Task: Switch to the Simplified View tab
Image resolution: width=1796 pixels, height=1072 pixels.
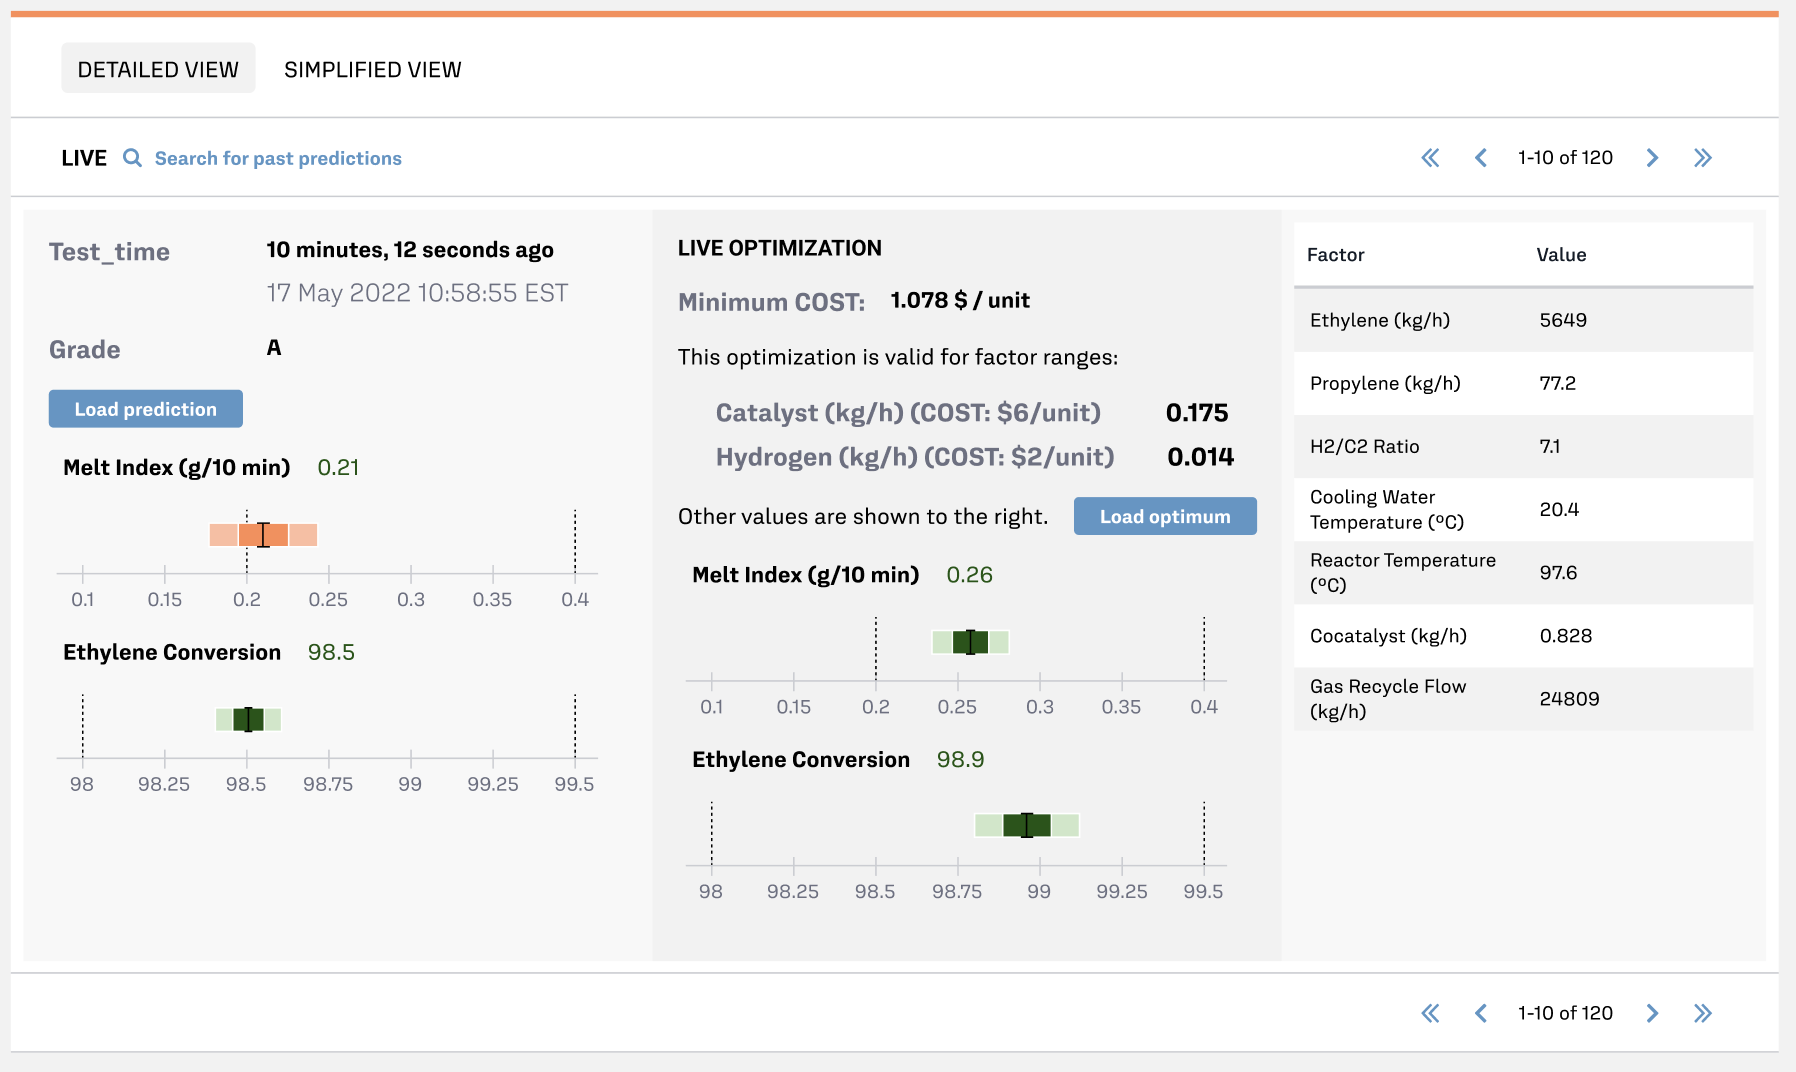Action: click(372, 69)
